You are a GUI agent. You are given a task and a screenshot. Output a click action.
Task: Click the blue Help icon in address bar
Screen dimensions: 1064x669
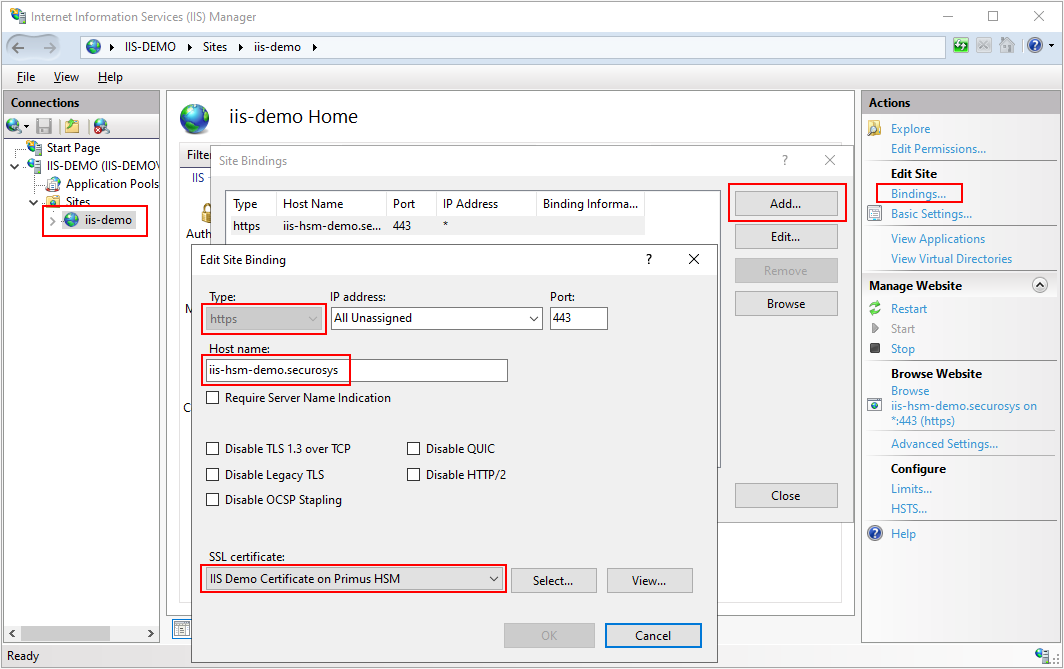click(1033, 46)
